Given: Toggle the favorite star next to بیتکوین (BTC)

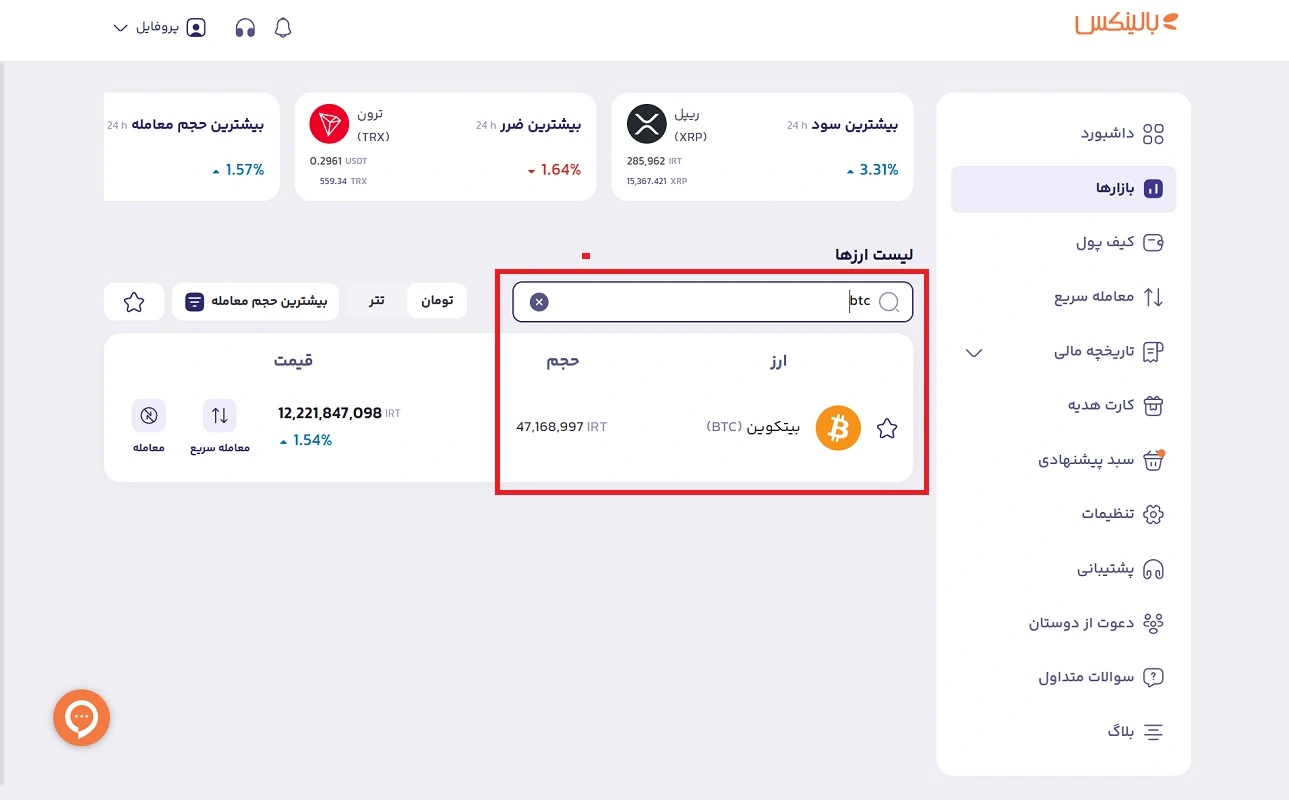Looking at the screenshot, I should (x=887, y=428).
